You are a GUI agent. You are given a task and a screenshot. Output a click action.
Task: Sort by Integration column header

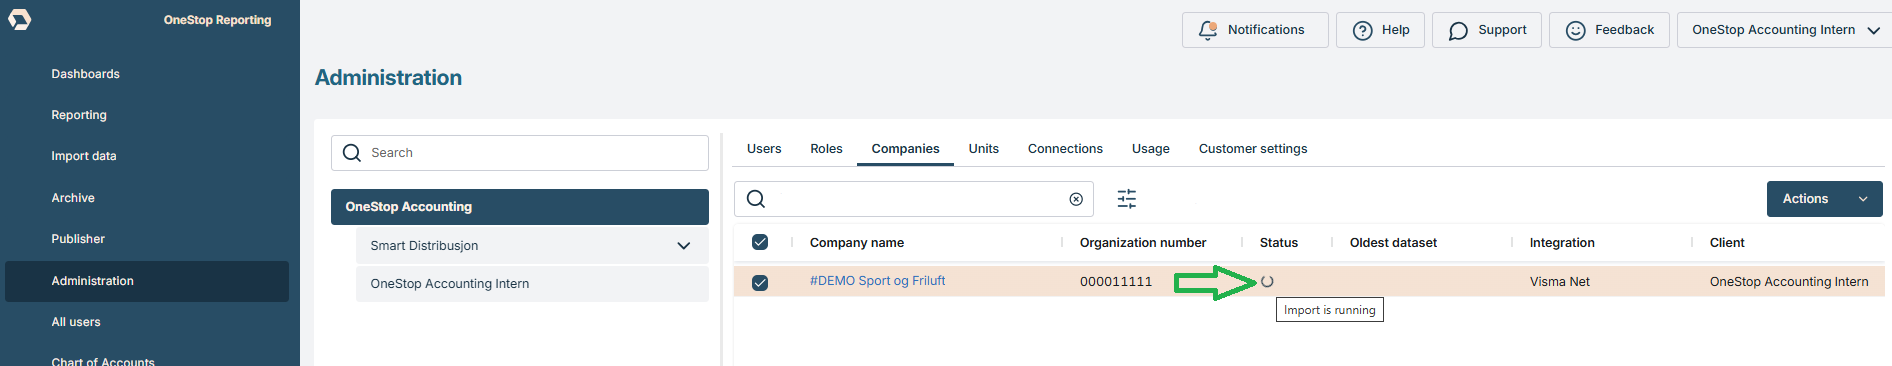point(1562,243)
